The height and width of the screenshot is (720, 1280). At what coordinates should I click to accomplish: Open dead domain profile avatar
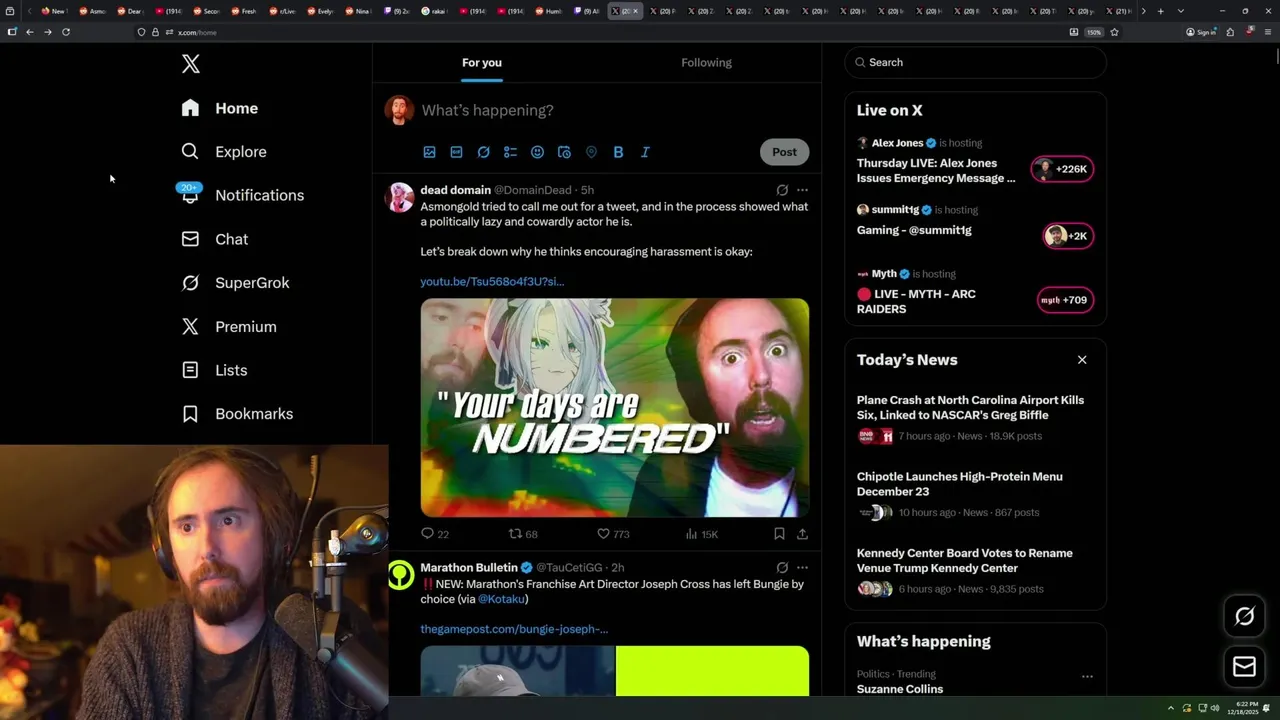[400, 197]
